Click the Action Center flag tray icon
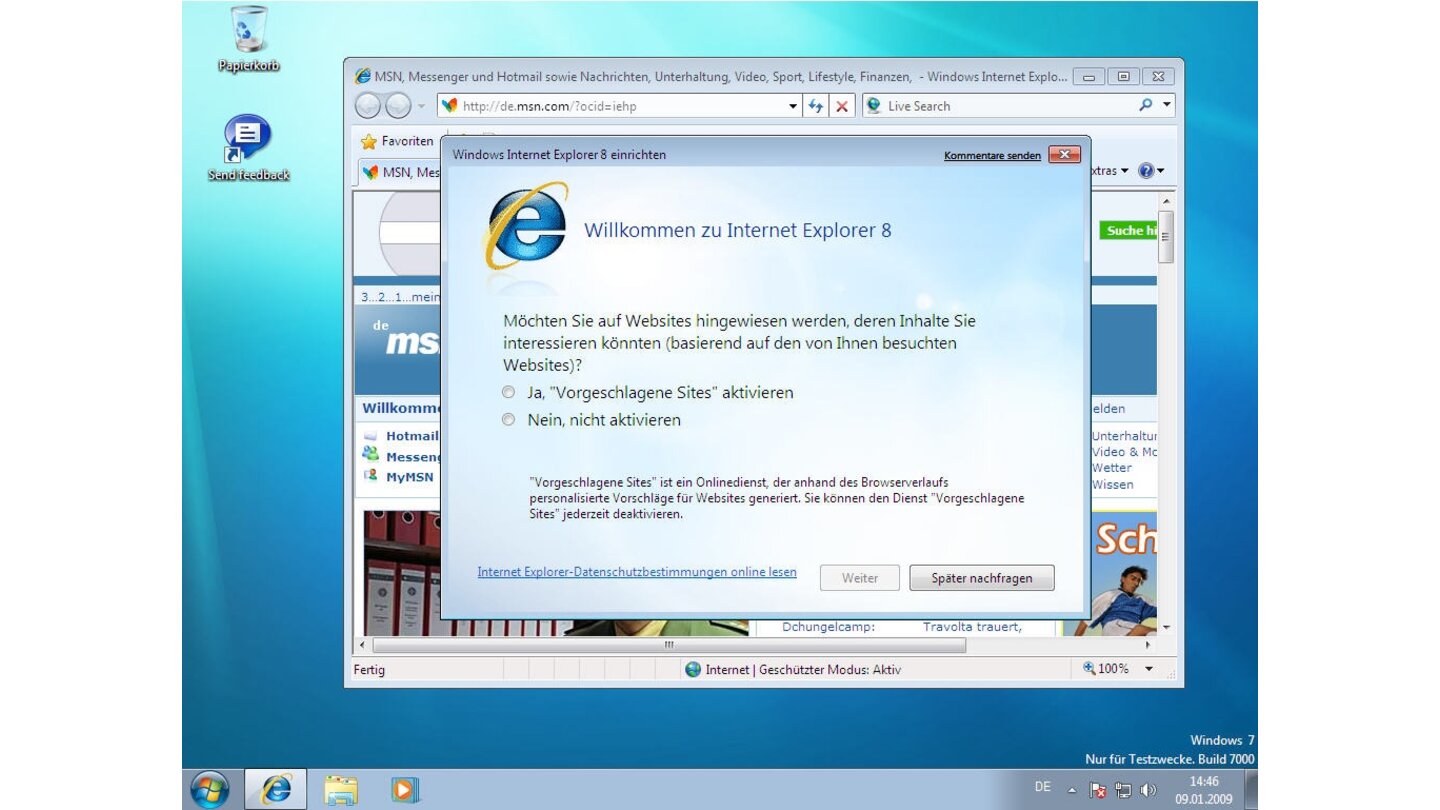The width and height of the screenshot is (1440, 810). tap(1097, 790)
